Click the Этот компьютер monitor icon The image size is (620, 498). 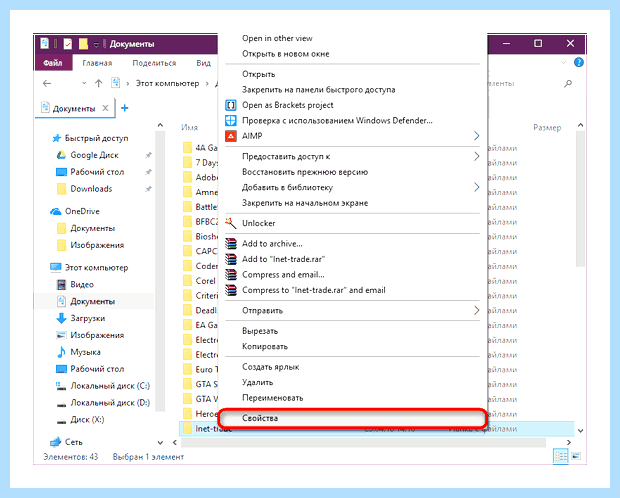click(x=56, y=267)
